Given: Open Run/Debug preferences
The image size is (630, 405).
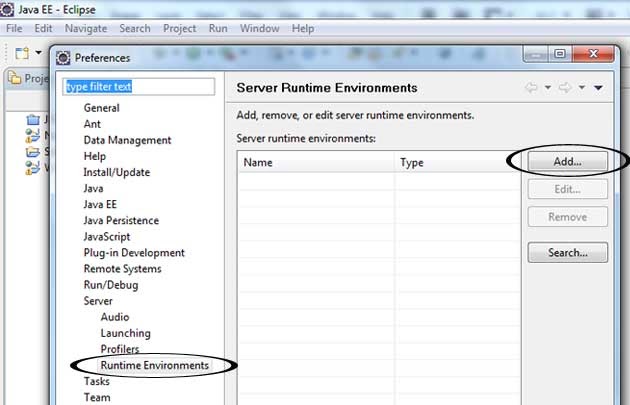Looking at the screenshot, I should pyautogui.click(x=111, y=285).
